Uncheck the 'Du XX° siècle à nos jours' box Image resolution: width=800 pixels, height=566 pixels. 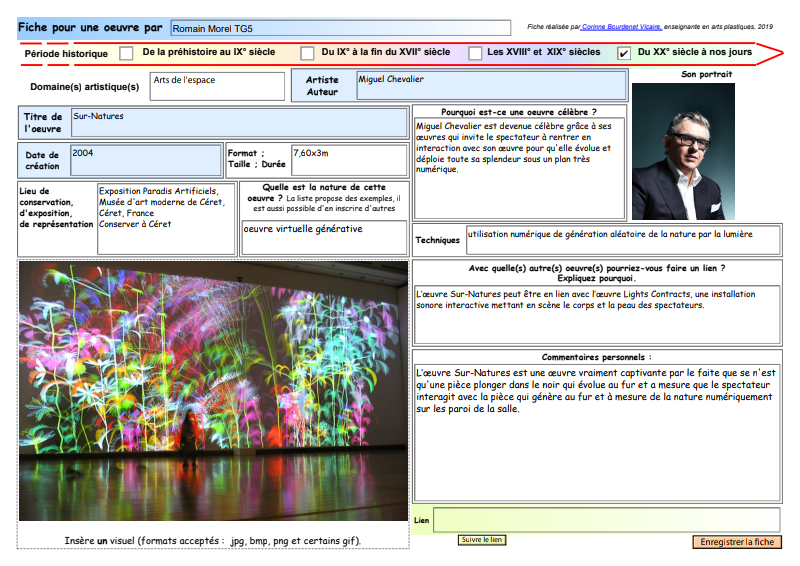[624, 53]
